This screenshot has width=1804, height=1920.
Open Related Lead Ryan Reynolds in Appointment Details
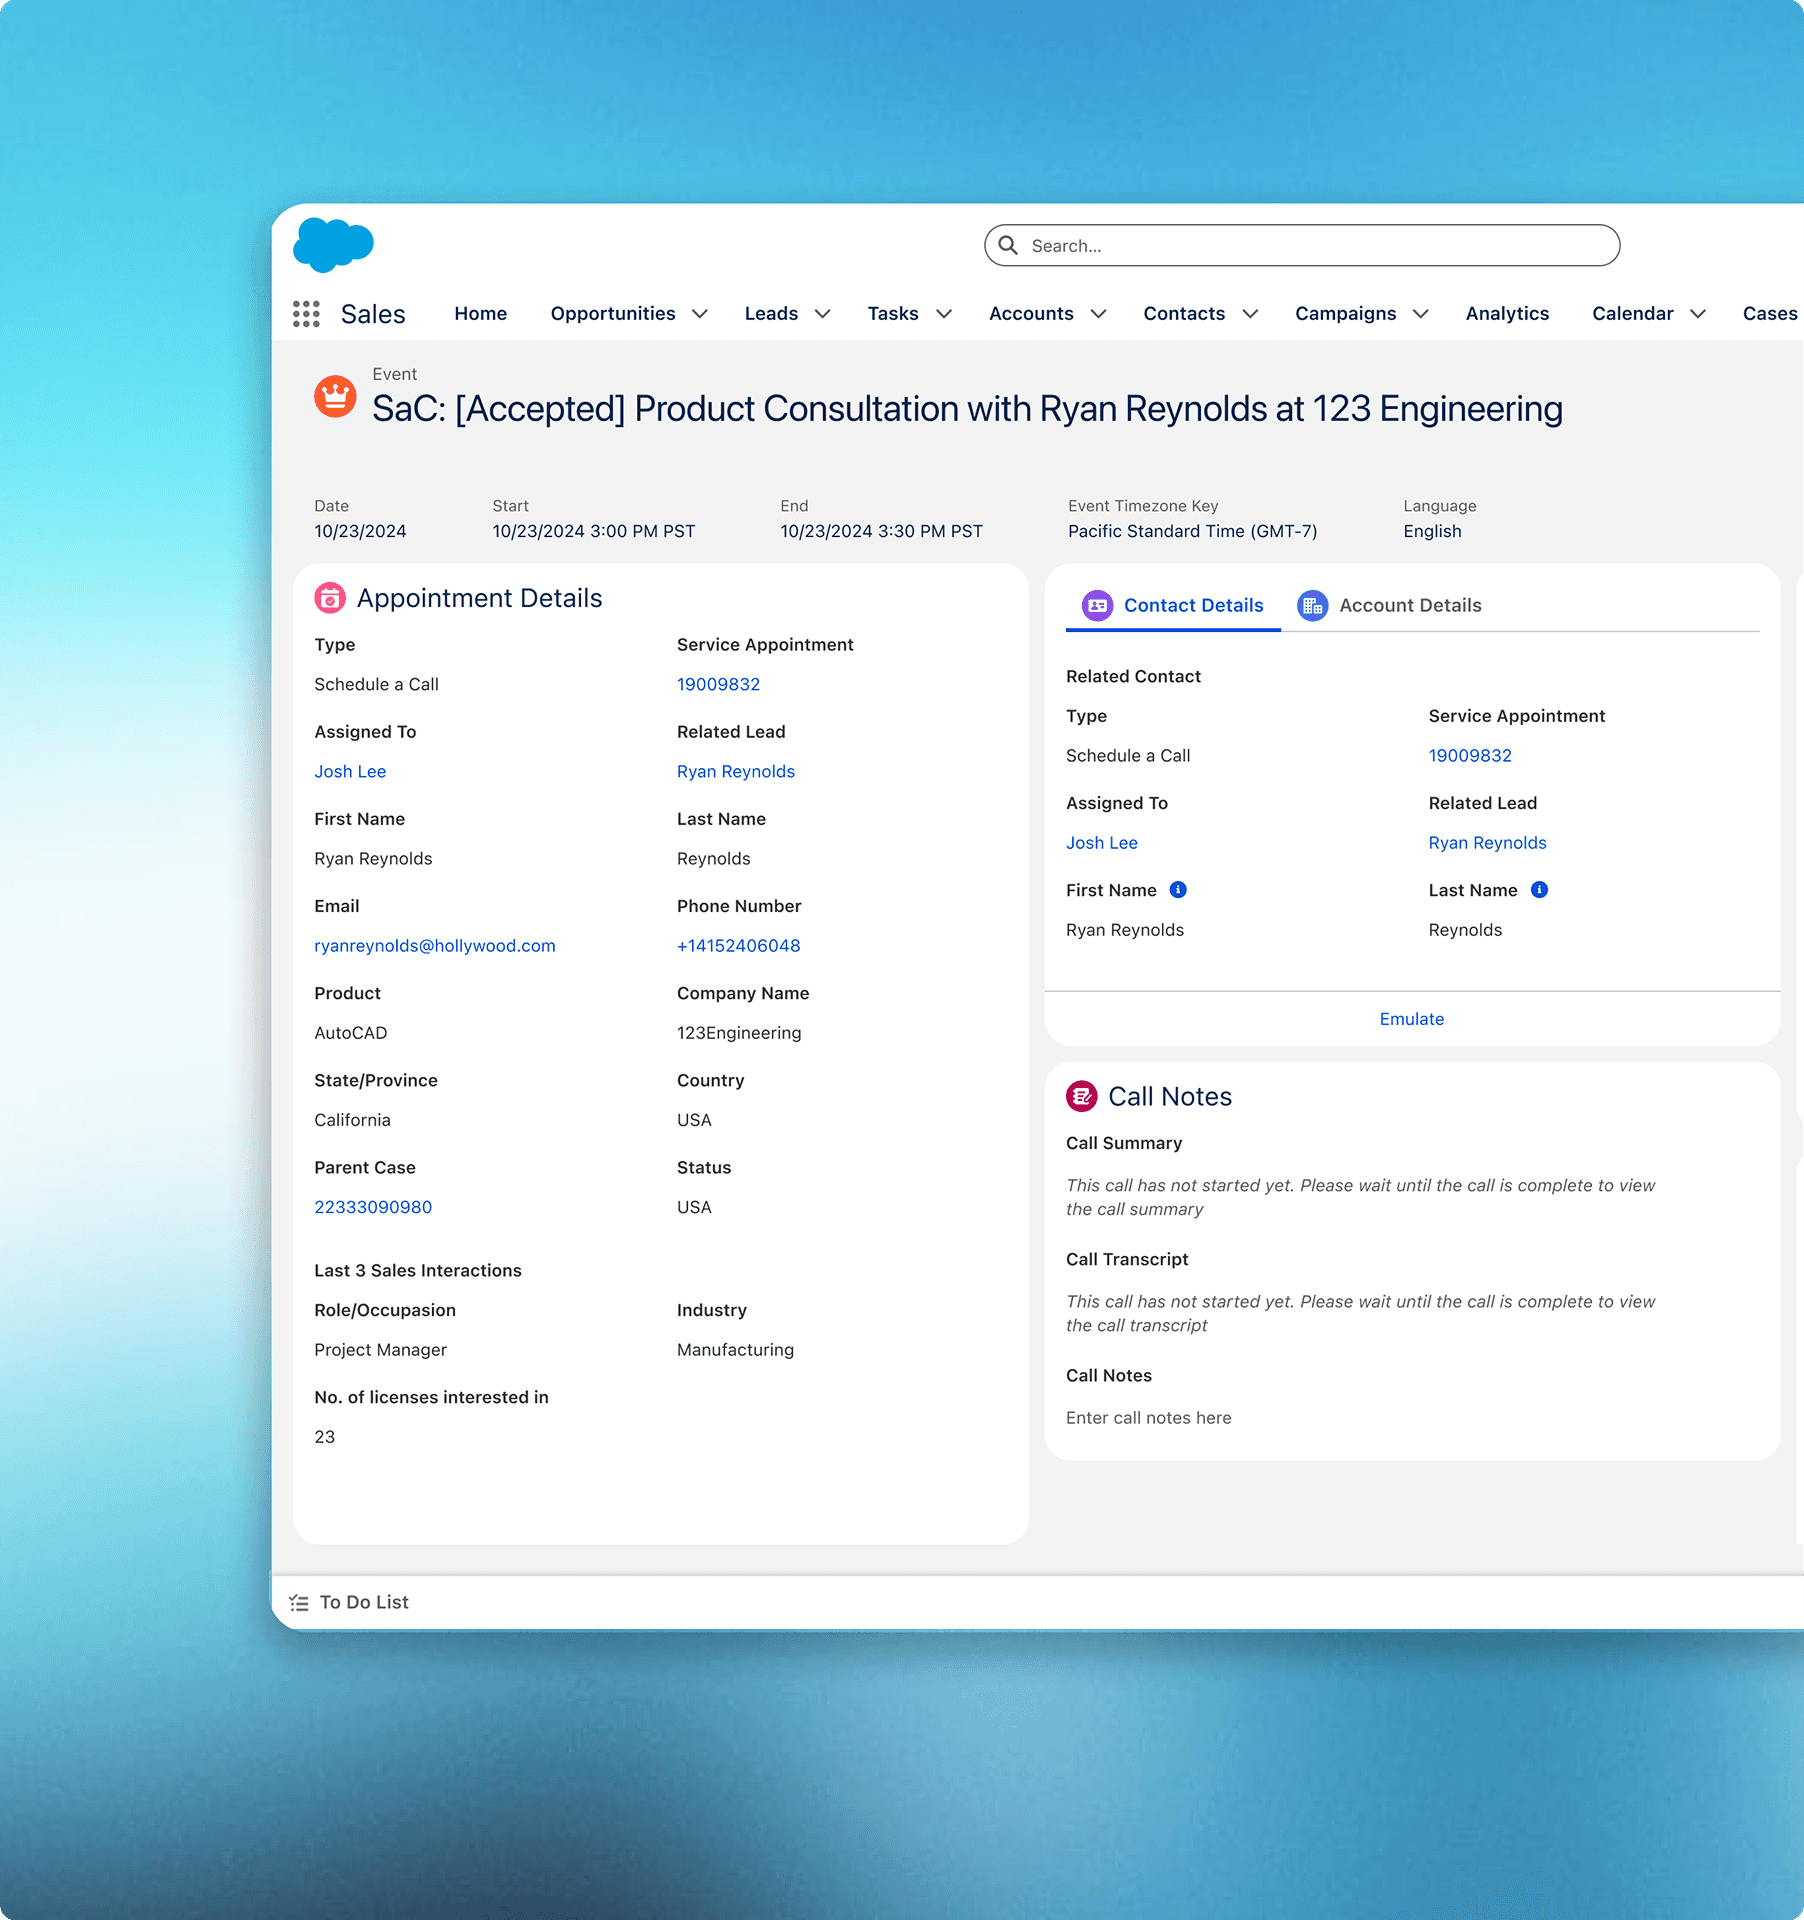[x=736, y=772]
